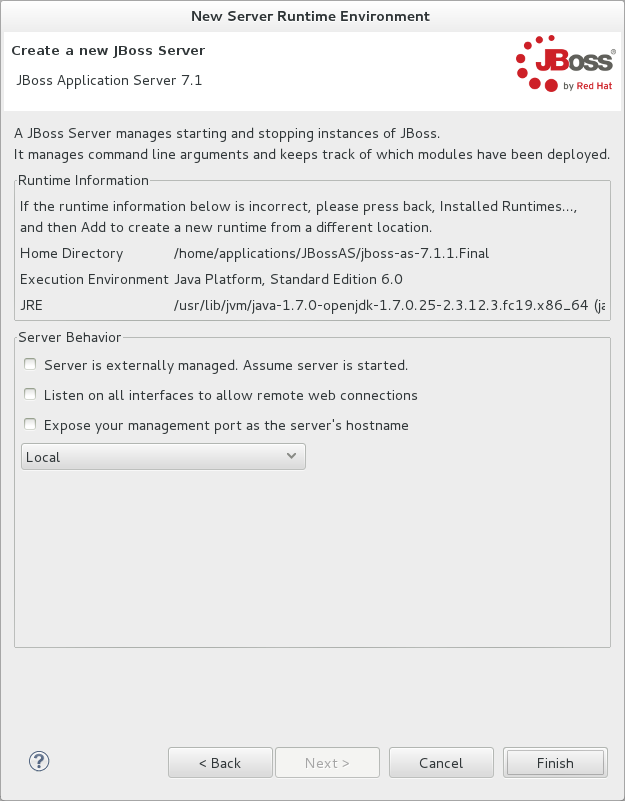Click the JRE openjdk path value

tap(390, 305)
